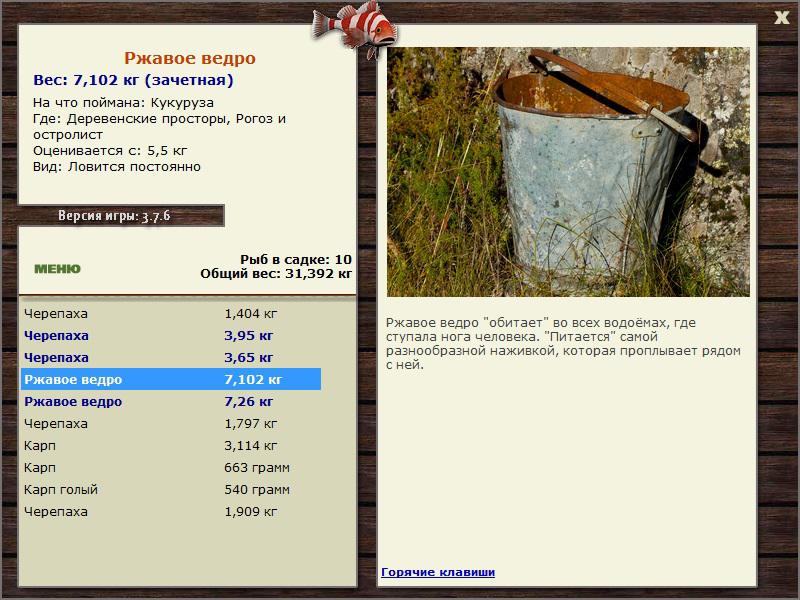Click the Рыб в садке: 10 counter
Image resolution: width=800 pixels, height=600 pixels.
coord(295,259)
